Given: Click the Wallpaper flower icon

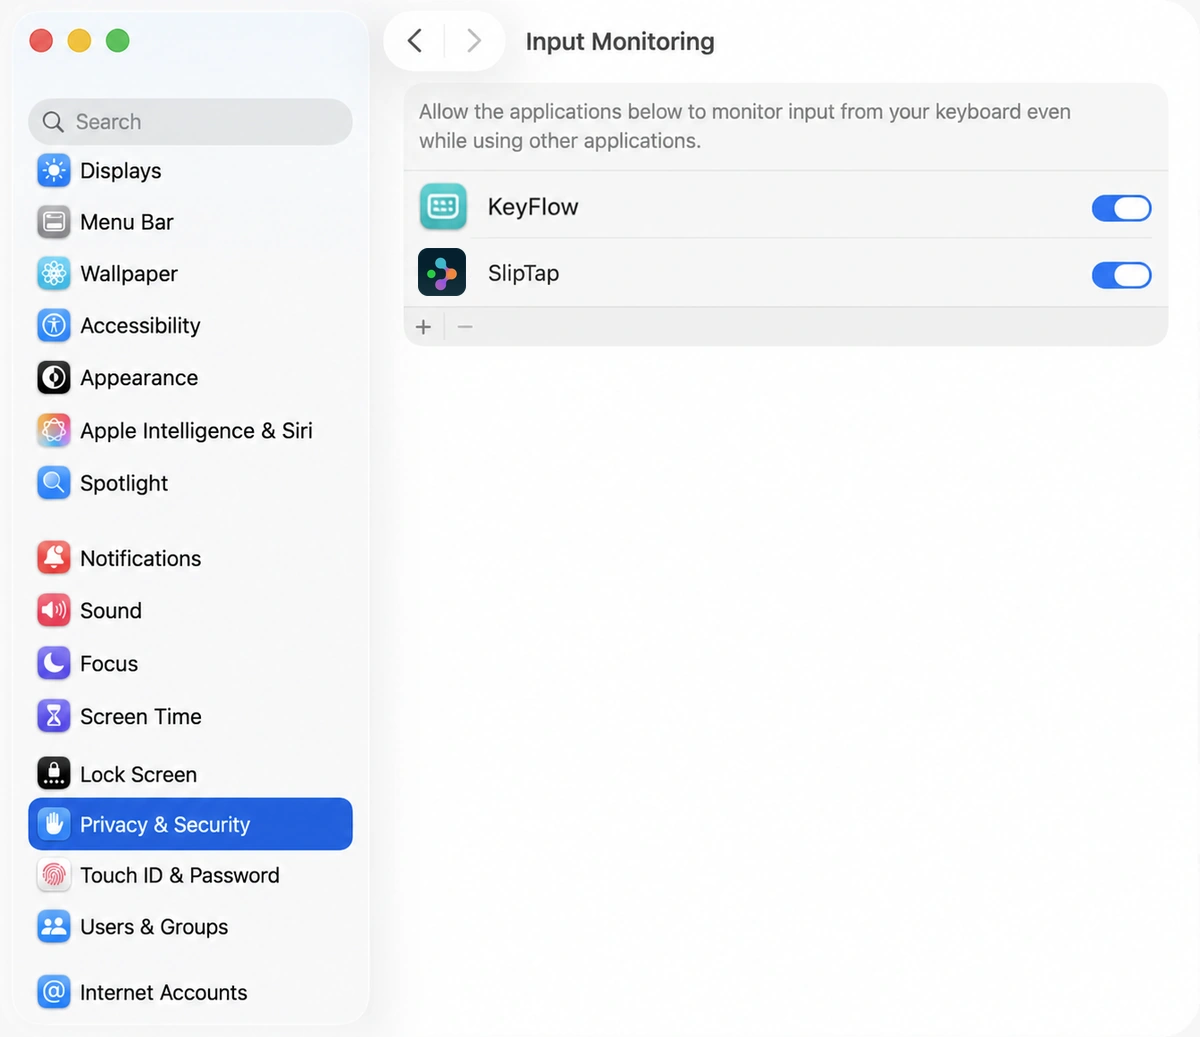Looking at the screenshot, I should click(54, 273).
